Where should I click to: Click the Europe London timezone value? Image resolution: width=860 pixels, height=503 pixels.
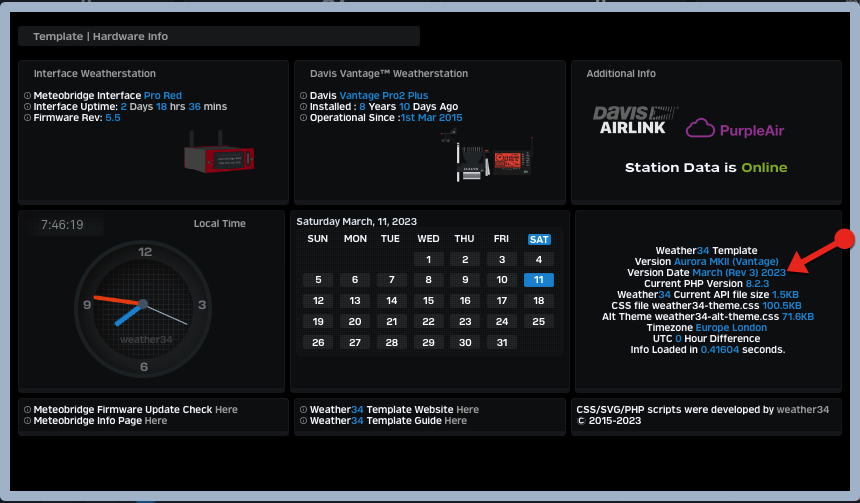pos(731,327)
